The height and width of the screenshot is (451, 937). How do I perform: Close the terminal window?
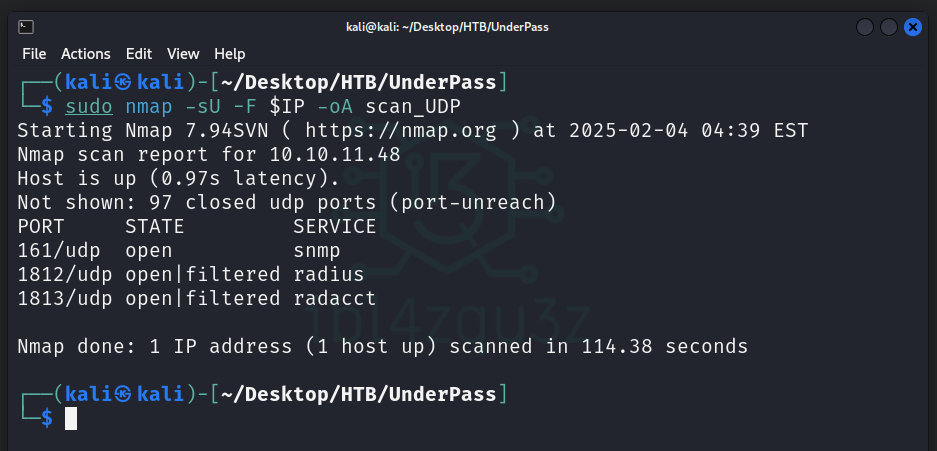click(x=912, y=27)
